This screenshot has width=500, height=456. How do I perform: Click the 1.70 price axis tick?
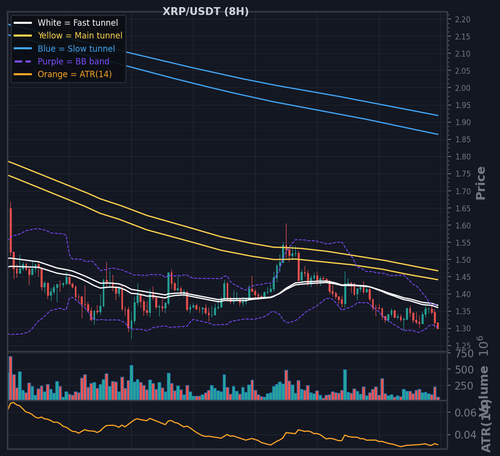463,191
